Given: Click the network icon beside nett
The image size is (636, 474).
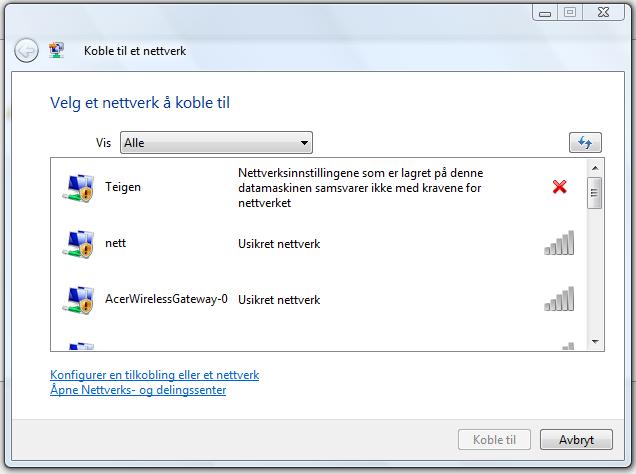Looking at the screenshot, I should click(x=79, y=244).
